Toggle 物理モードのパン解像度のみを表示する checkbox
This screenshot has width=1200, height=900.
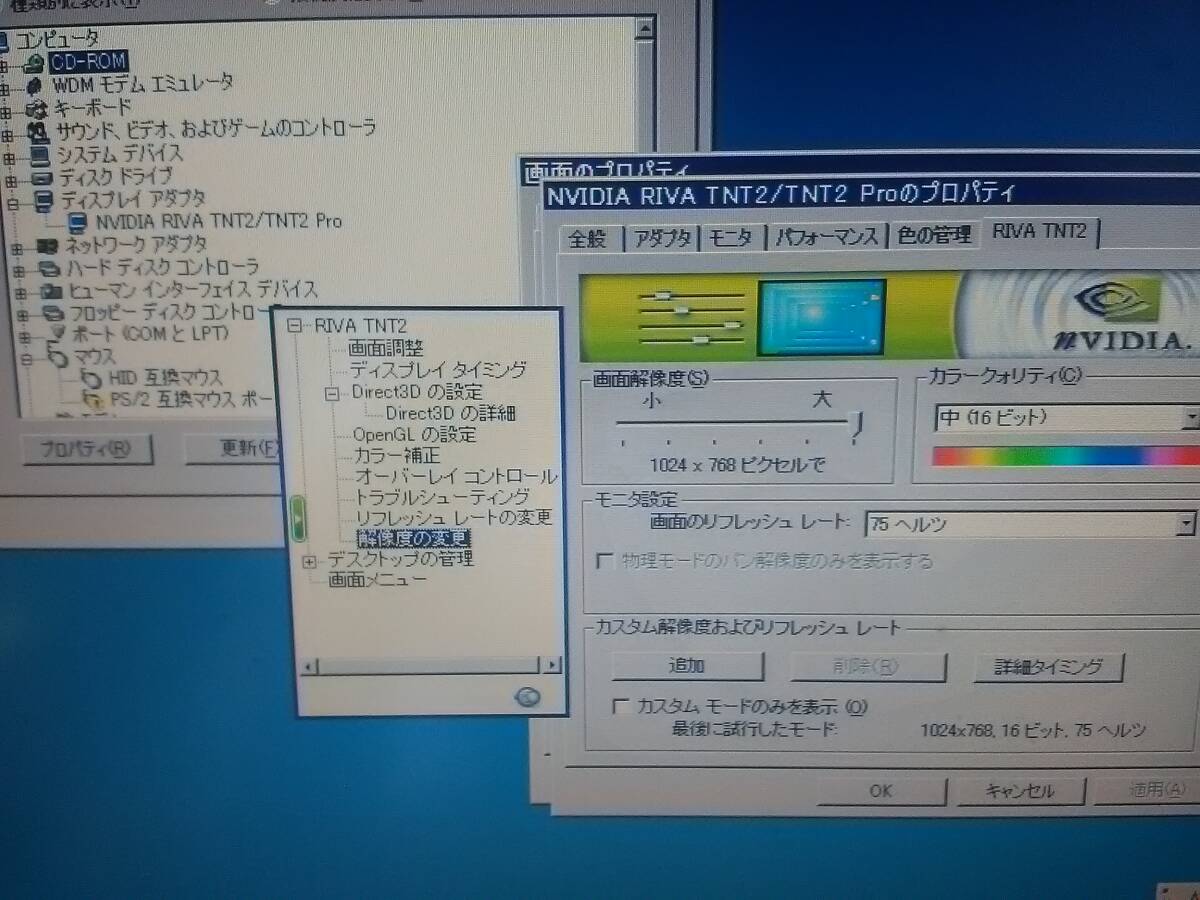(x=604, y=561)
